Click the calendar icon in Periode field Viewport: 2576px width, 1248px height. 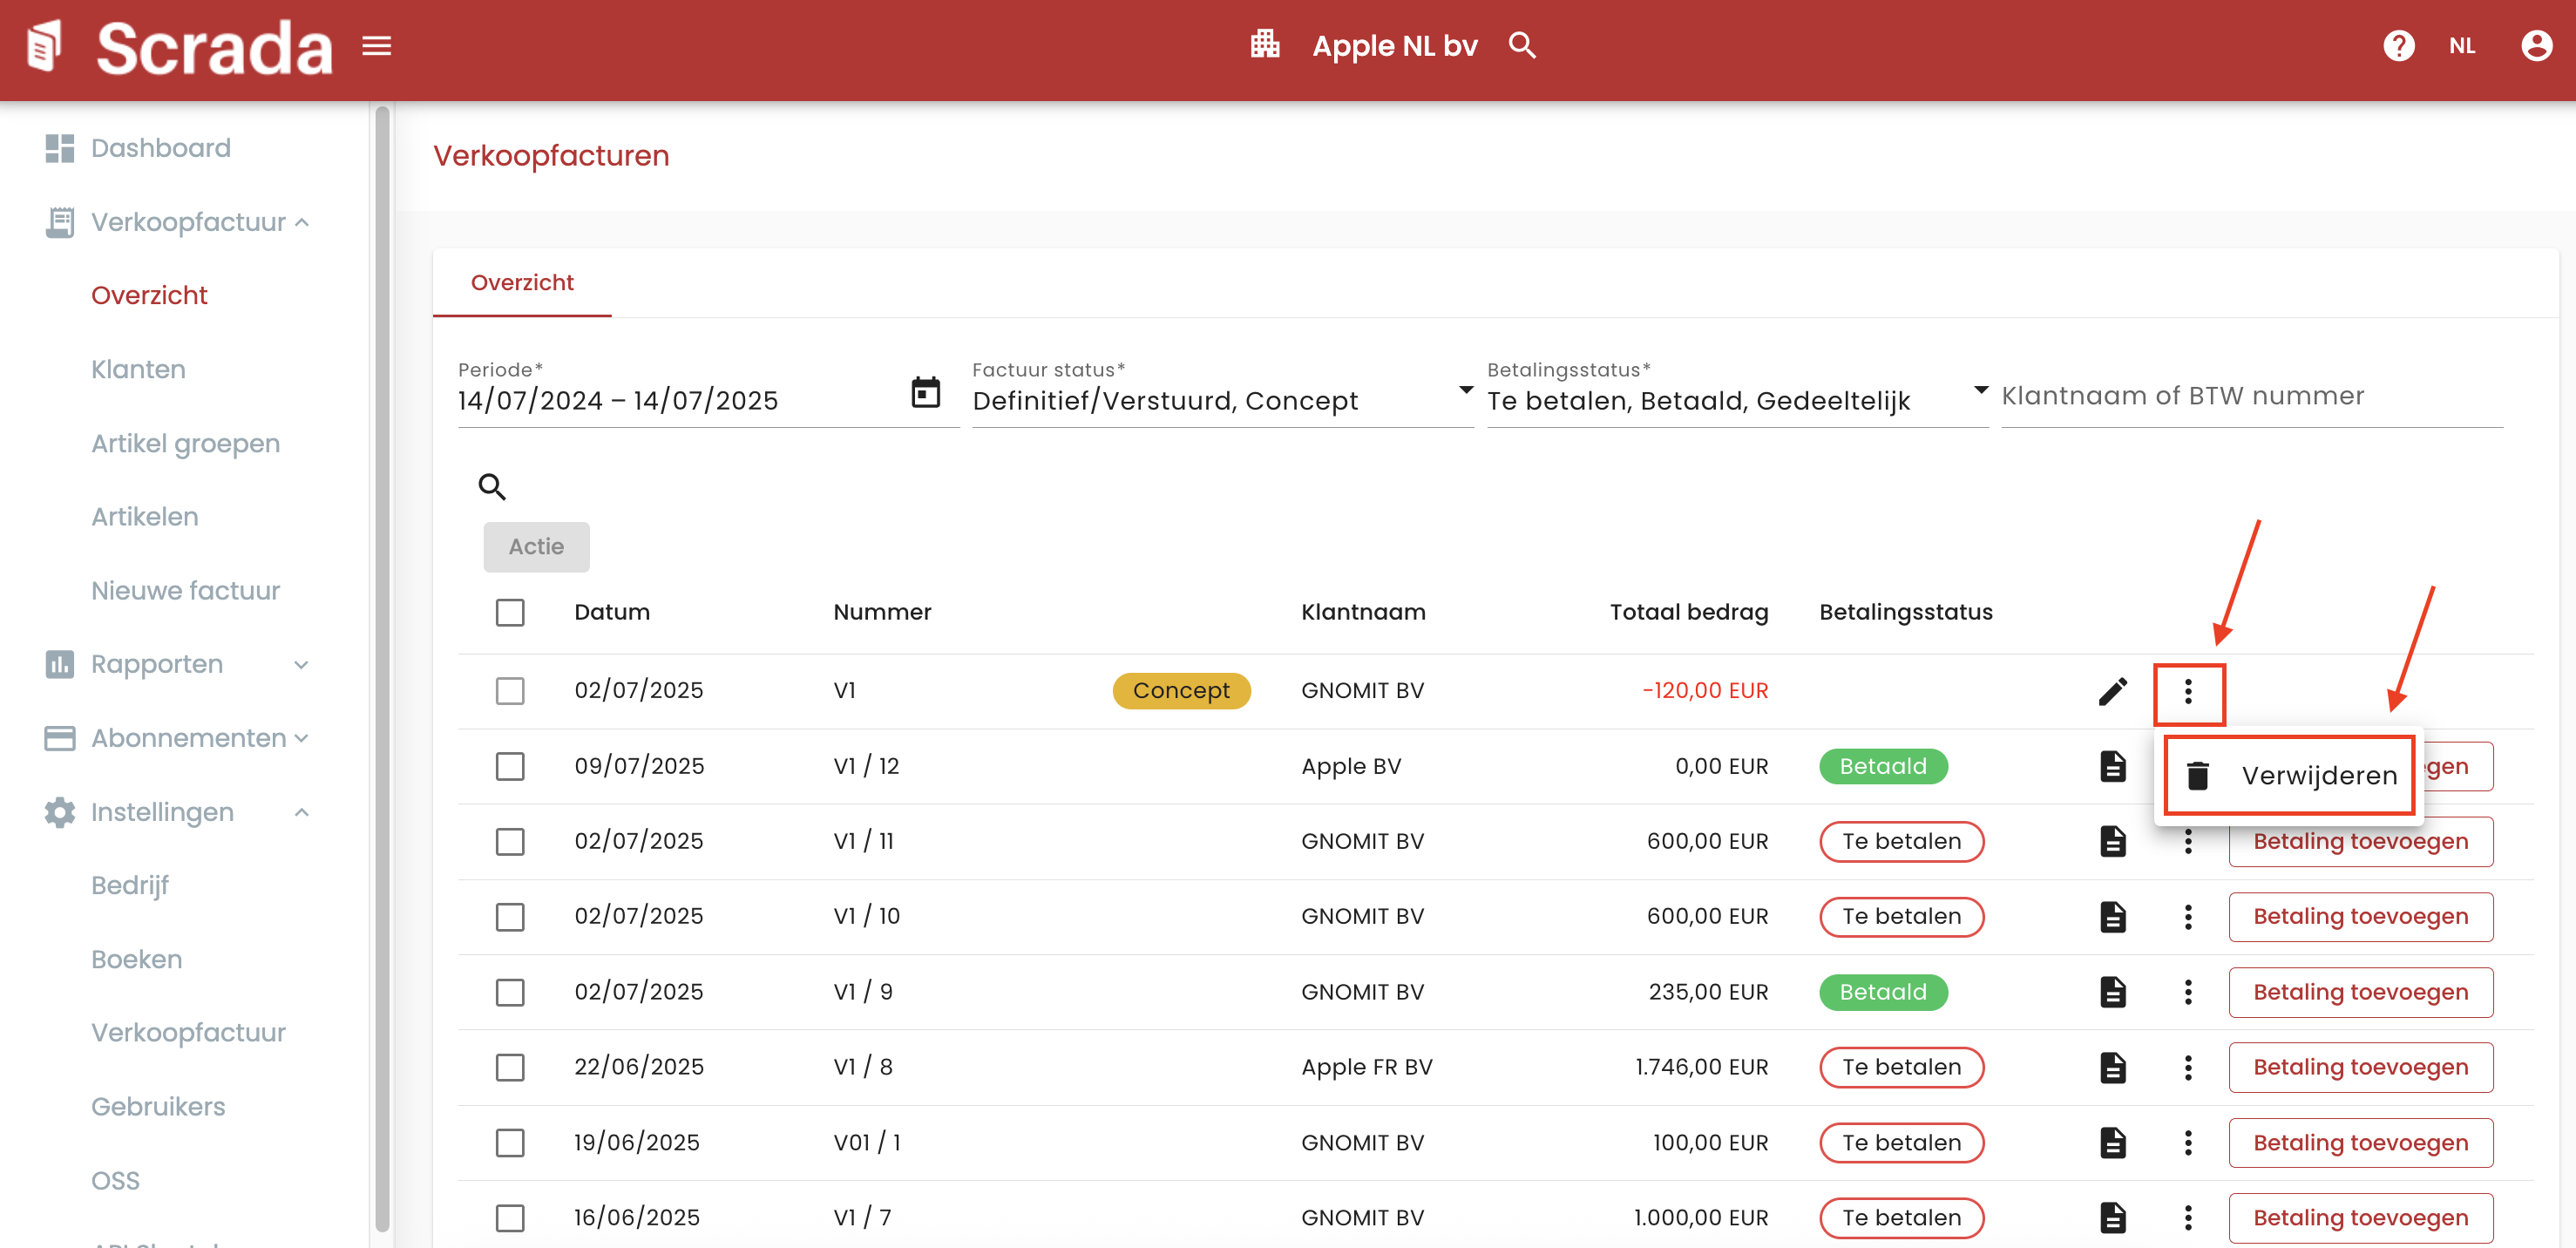(x=925, y=393)
